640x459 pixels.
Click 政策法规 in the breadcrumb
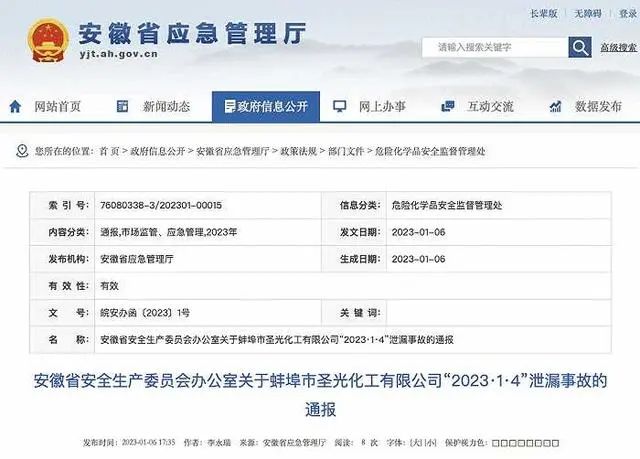(299, 151)
